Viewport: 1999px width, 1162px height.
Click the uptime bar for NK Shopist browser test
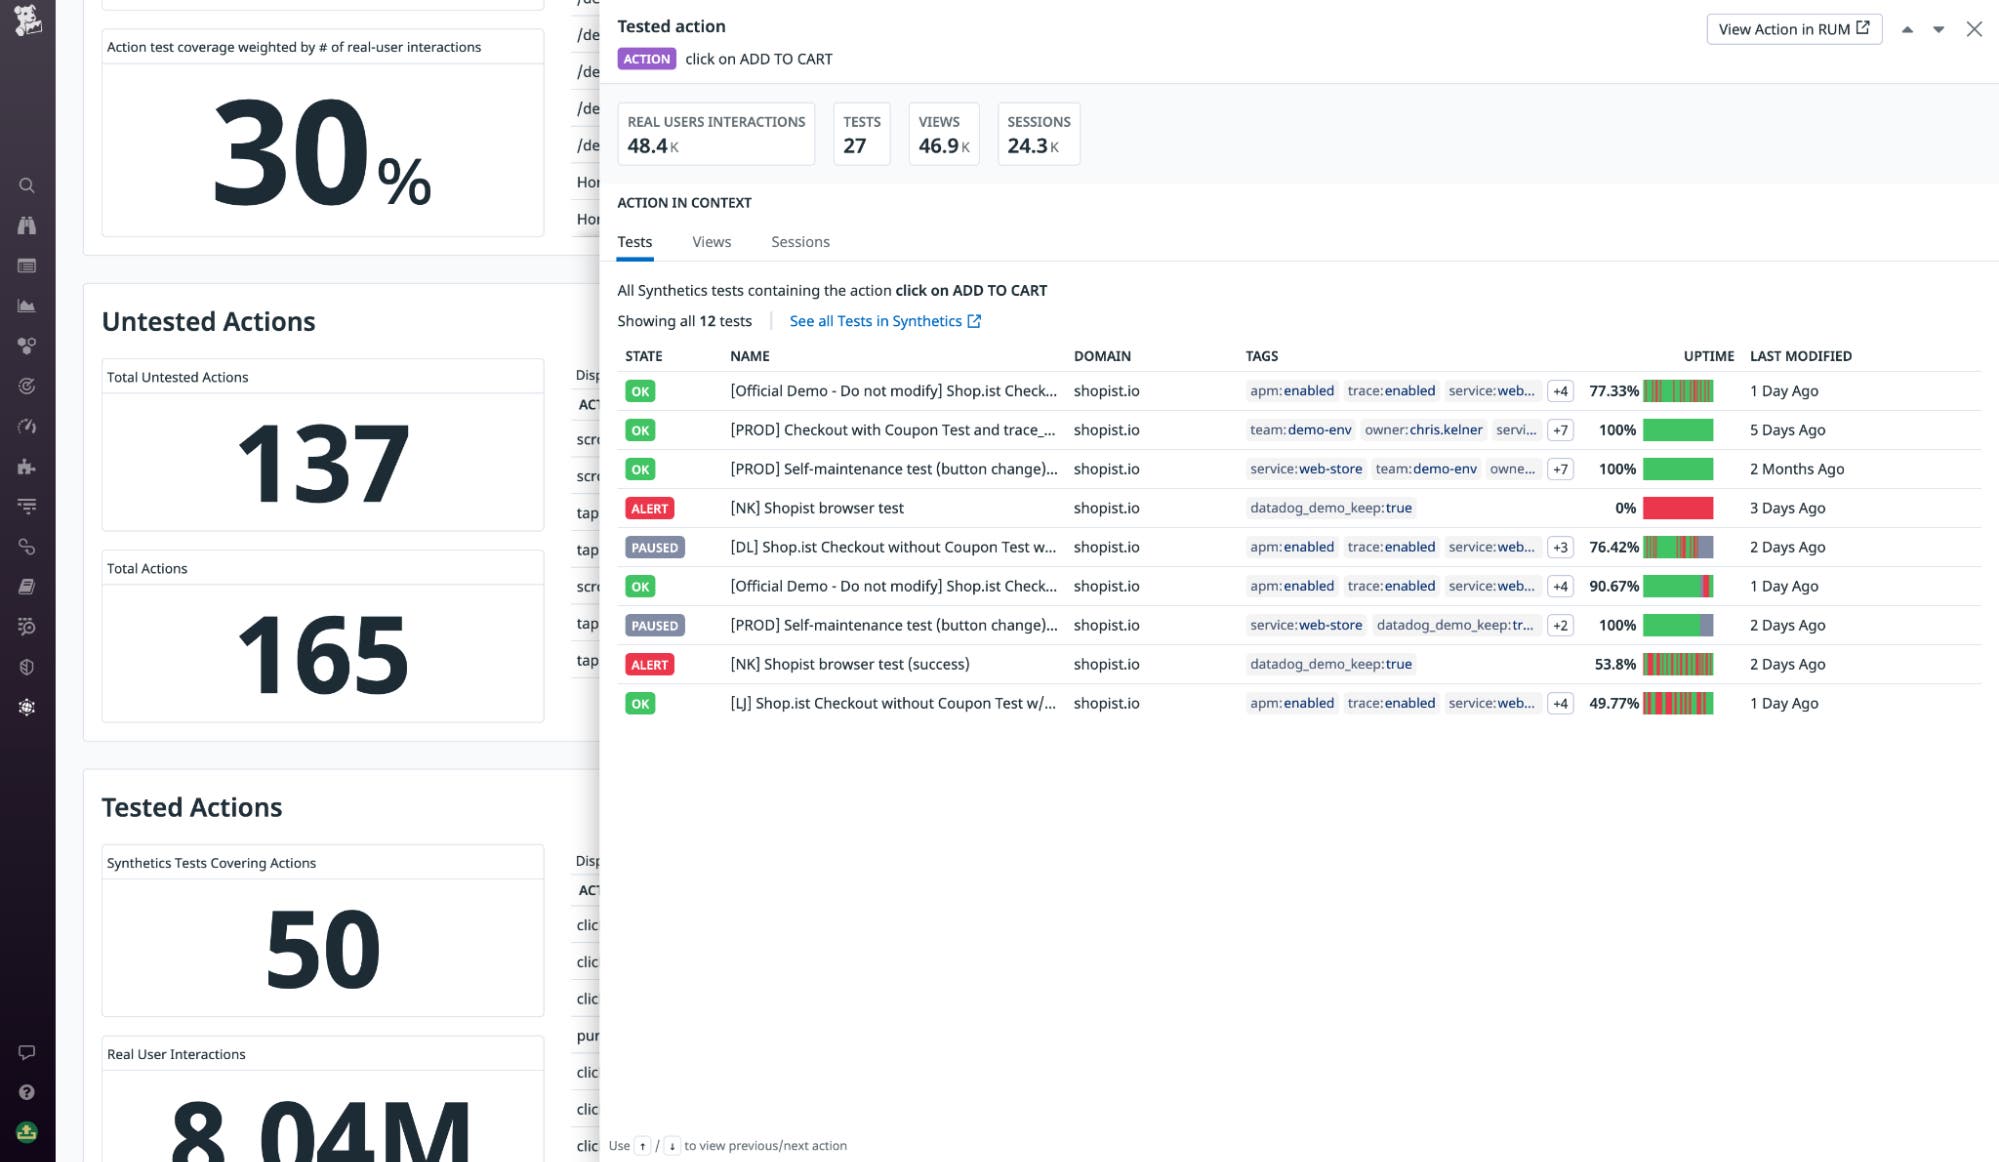(1677, 508)
